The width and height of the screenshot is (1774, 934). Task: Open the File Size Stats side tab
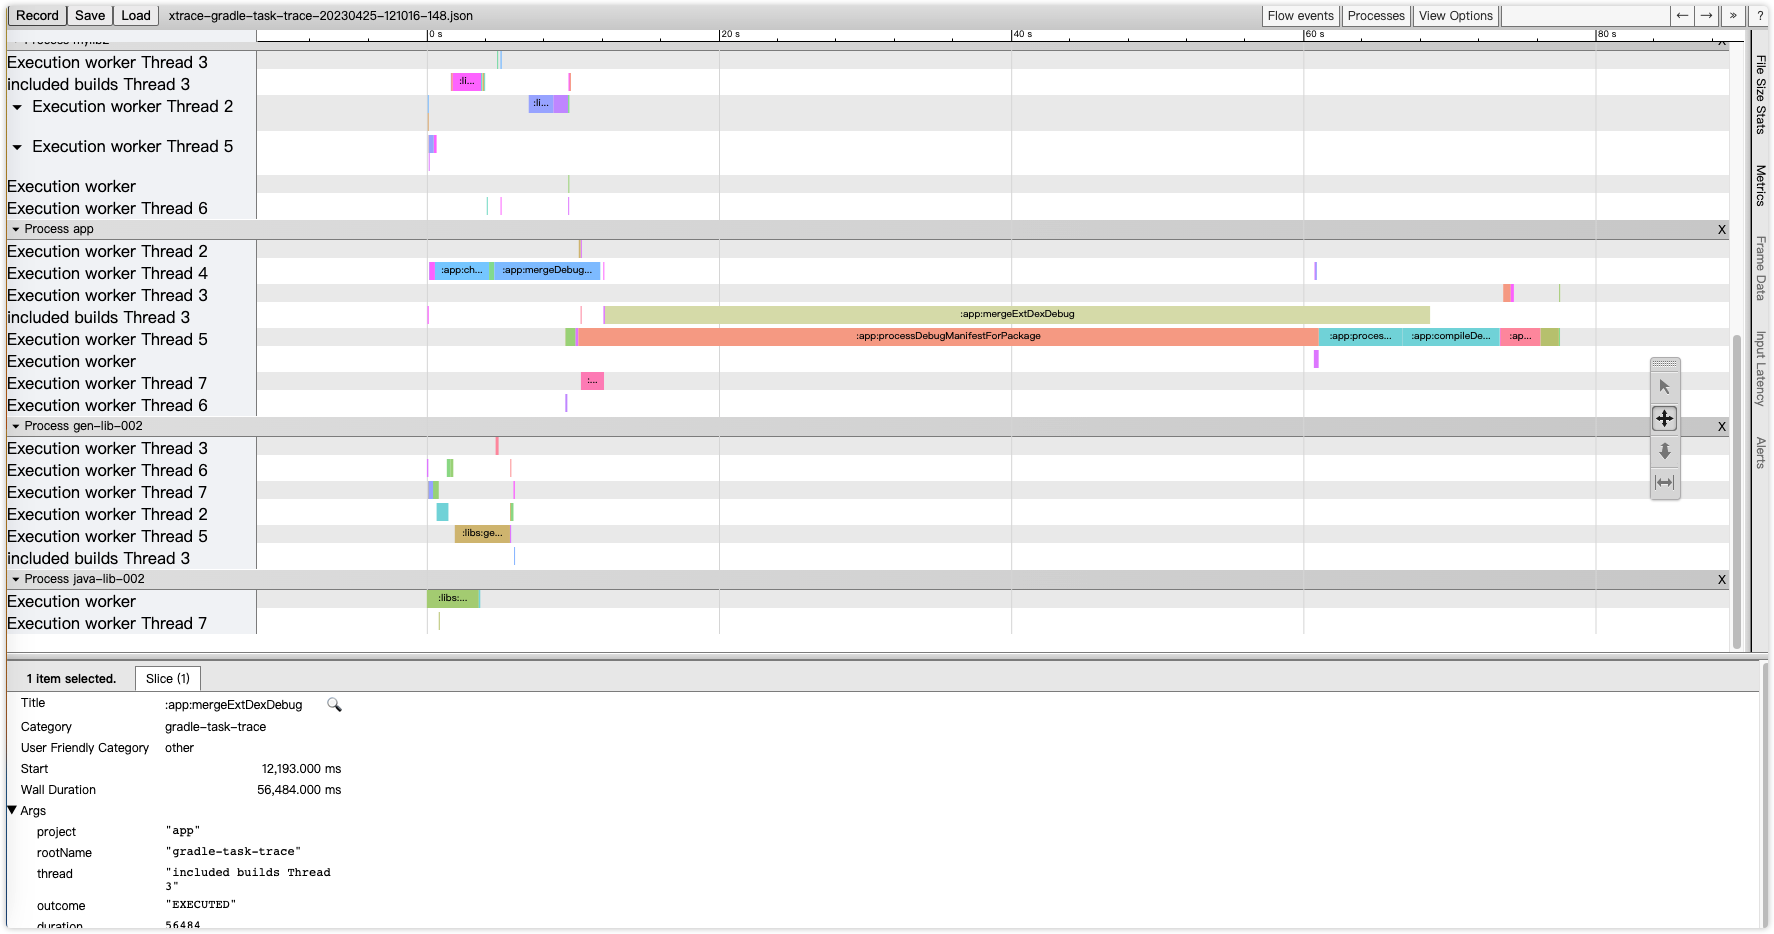[x=1760, y=94]
